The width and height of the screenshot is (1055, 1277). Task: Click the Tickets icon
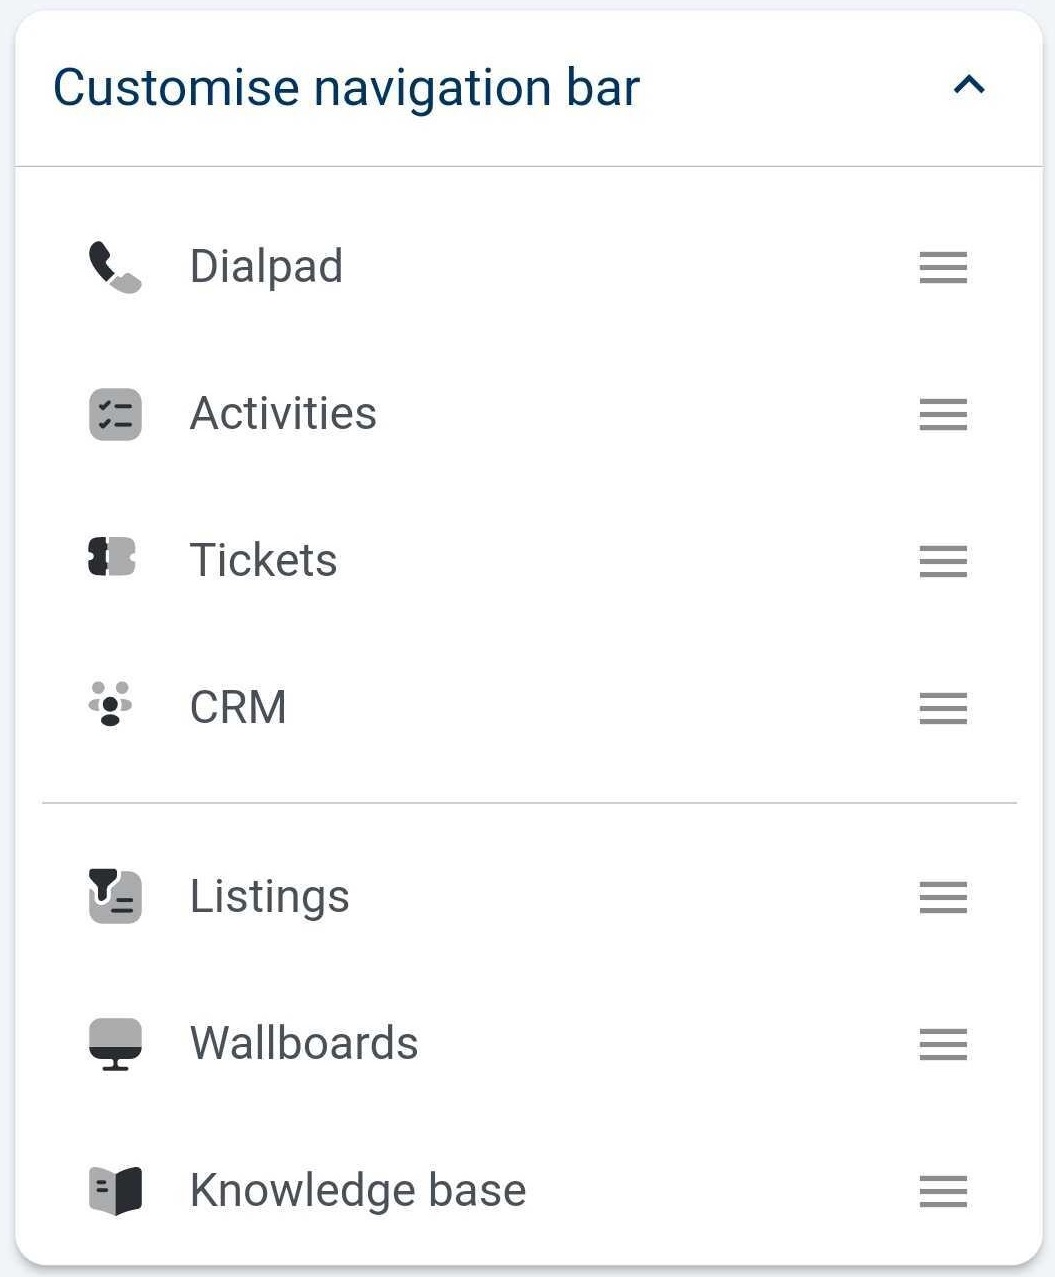(112, 558)
